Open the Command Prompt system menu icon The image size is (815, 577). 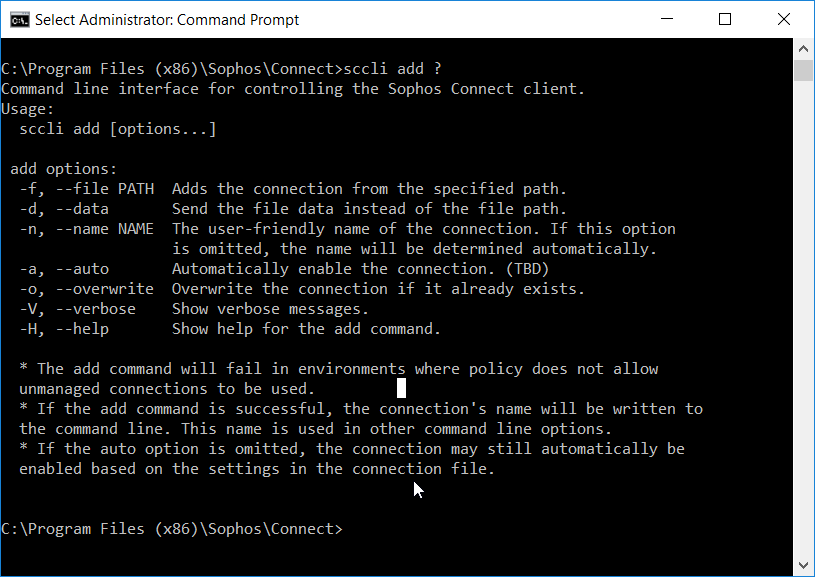(x=18, y=19)
